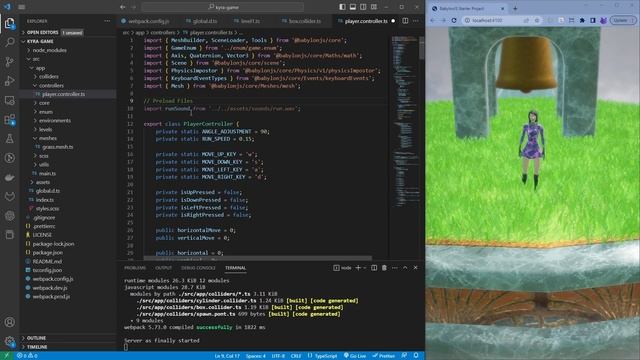Maximize the terminal panel size chevron
Image resolution: width=640 pixels, height=360 pixels.
[405, 268]
